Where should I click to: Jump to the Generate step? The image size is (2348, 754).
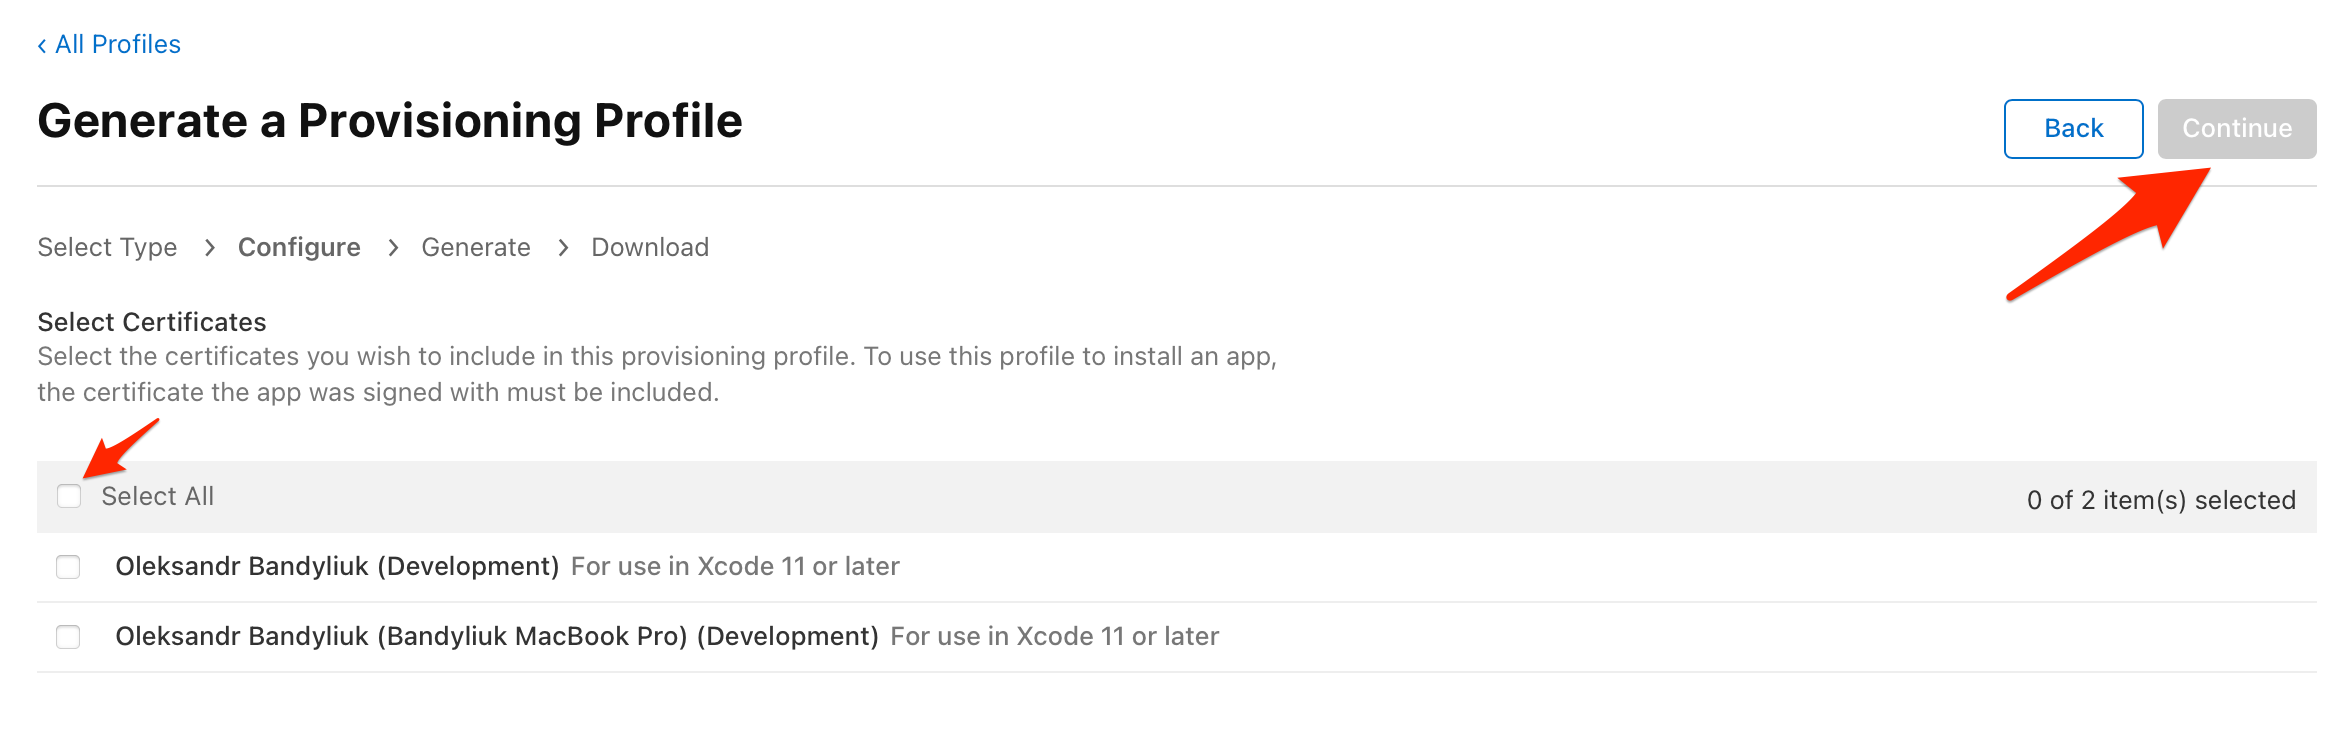pos(476,247)
